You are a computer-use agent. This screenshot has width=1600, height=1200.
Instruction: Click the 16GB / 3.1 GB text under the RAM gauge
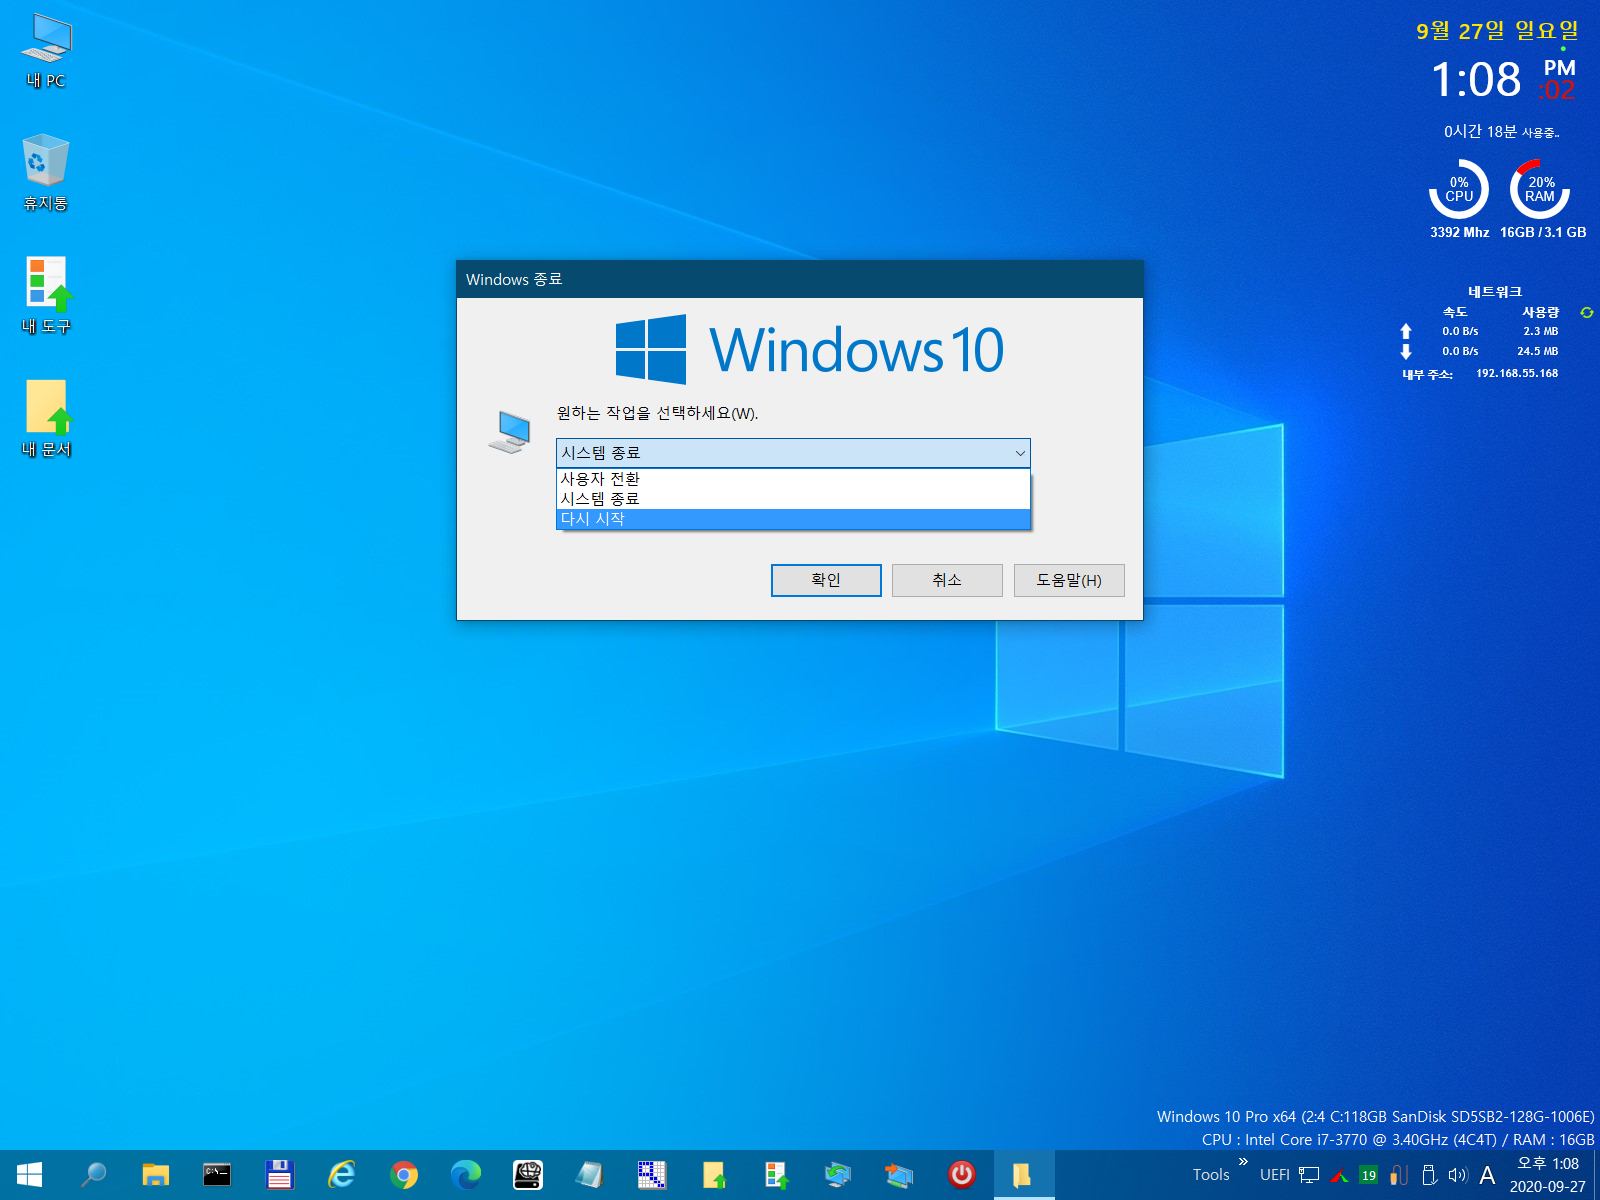click(1543, 232)
